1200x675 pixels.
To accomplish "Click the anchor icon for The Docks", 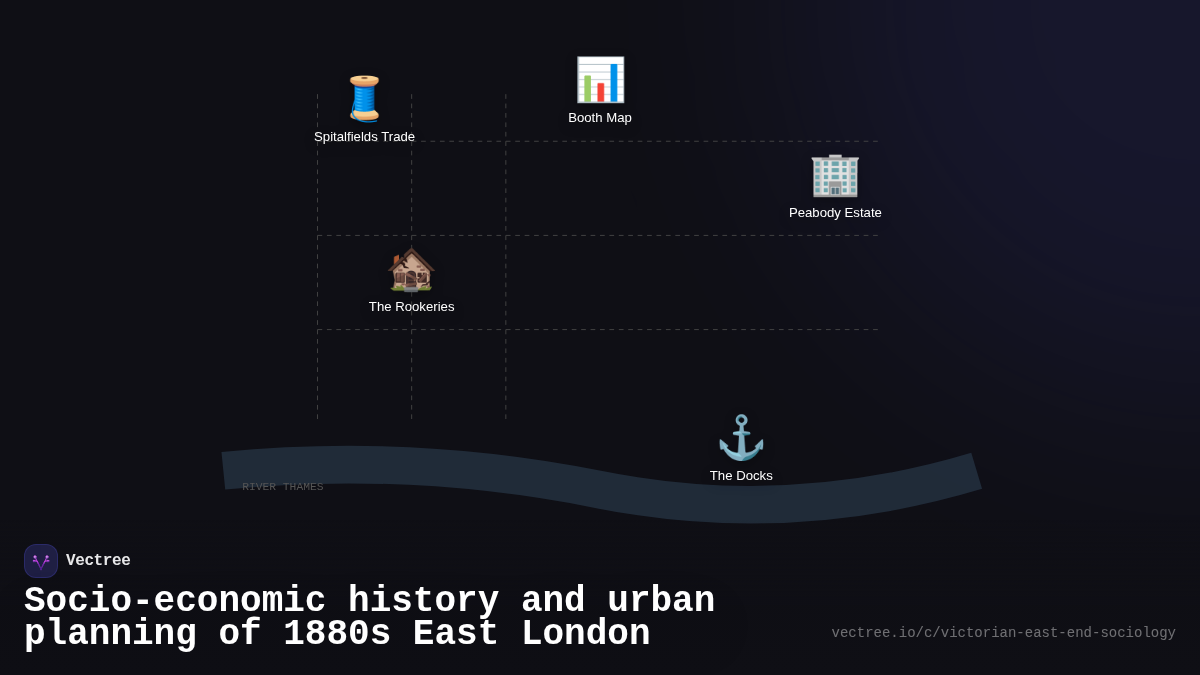I will pyautogui.click(x=741, y=437).
